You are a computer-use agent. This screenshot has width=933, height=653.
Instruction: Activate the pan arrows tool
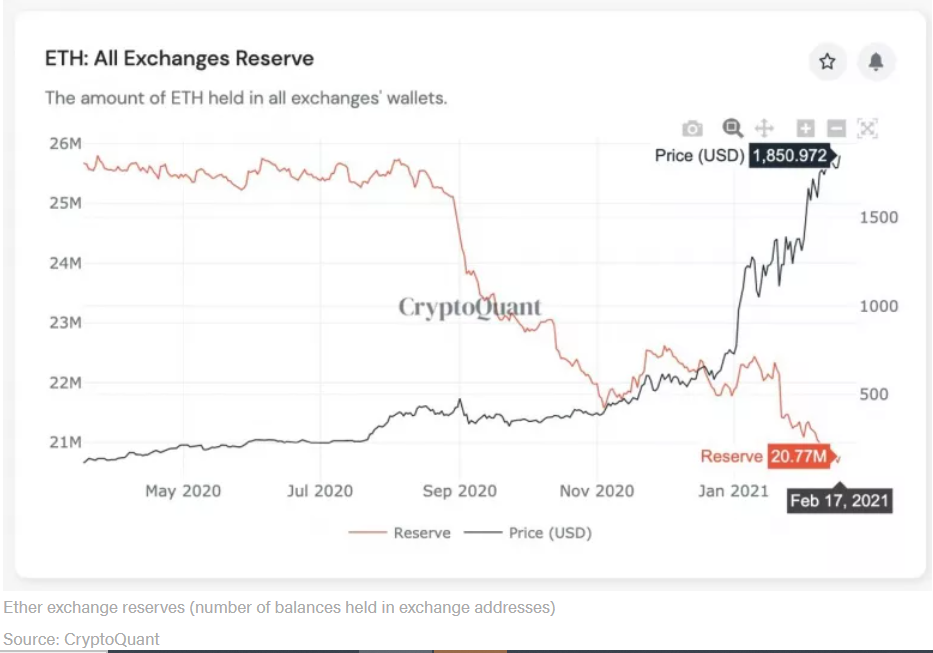click(764, 128)
